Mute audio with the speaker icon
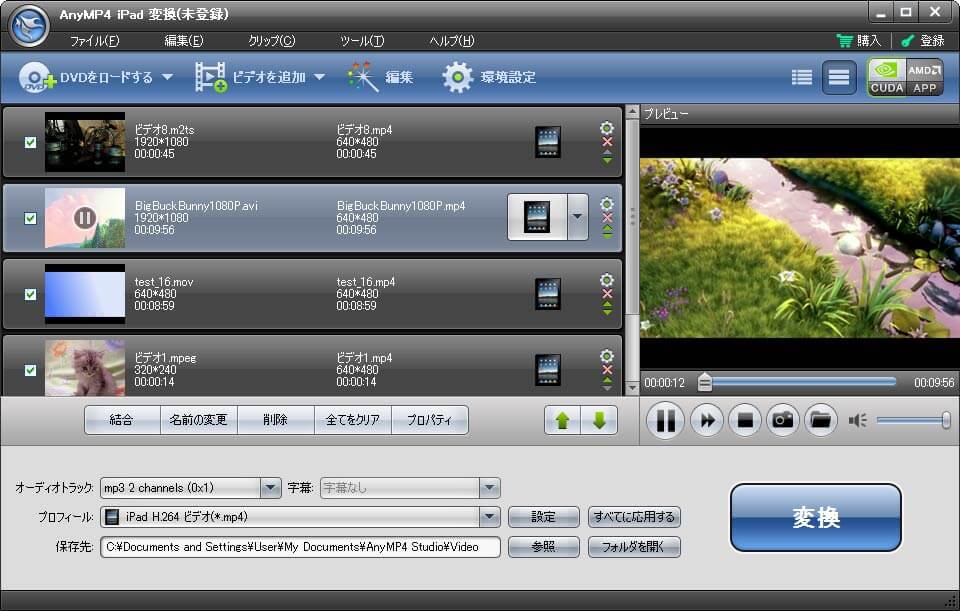This screenshot has height=611, width=960. coord(857,421)
